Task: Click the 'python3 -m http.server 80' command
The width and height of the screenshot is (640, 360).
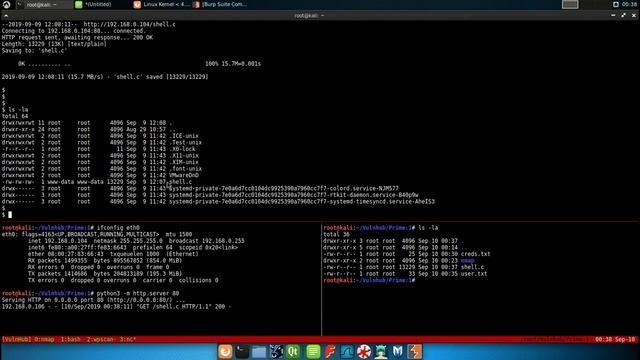Action: pos(138,293)
